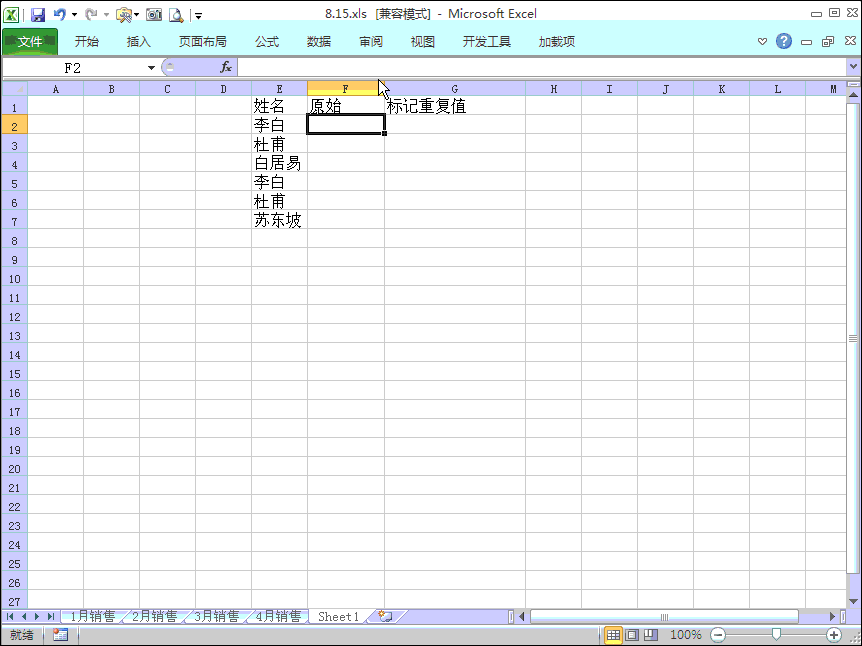Click the vertical scrollbar up arrow

pos(853,95)
